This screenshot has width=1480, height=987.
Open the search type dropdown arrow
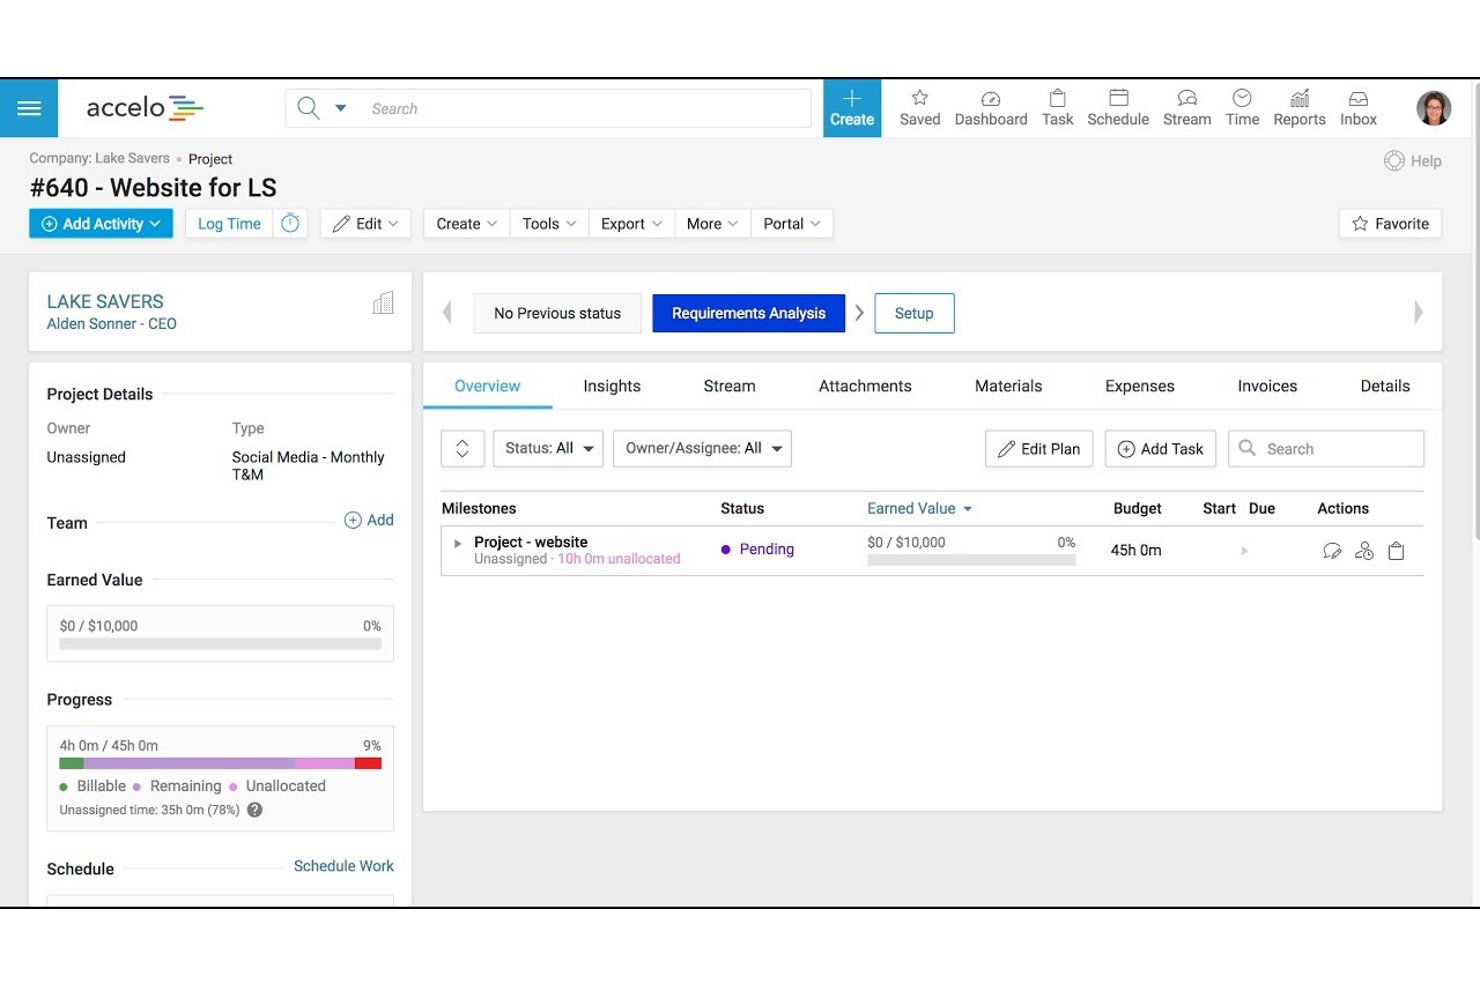pyautogui.click(x=340, y=108)
